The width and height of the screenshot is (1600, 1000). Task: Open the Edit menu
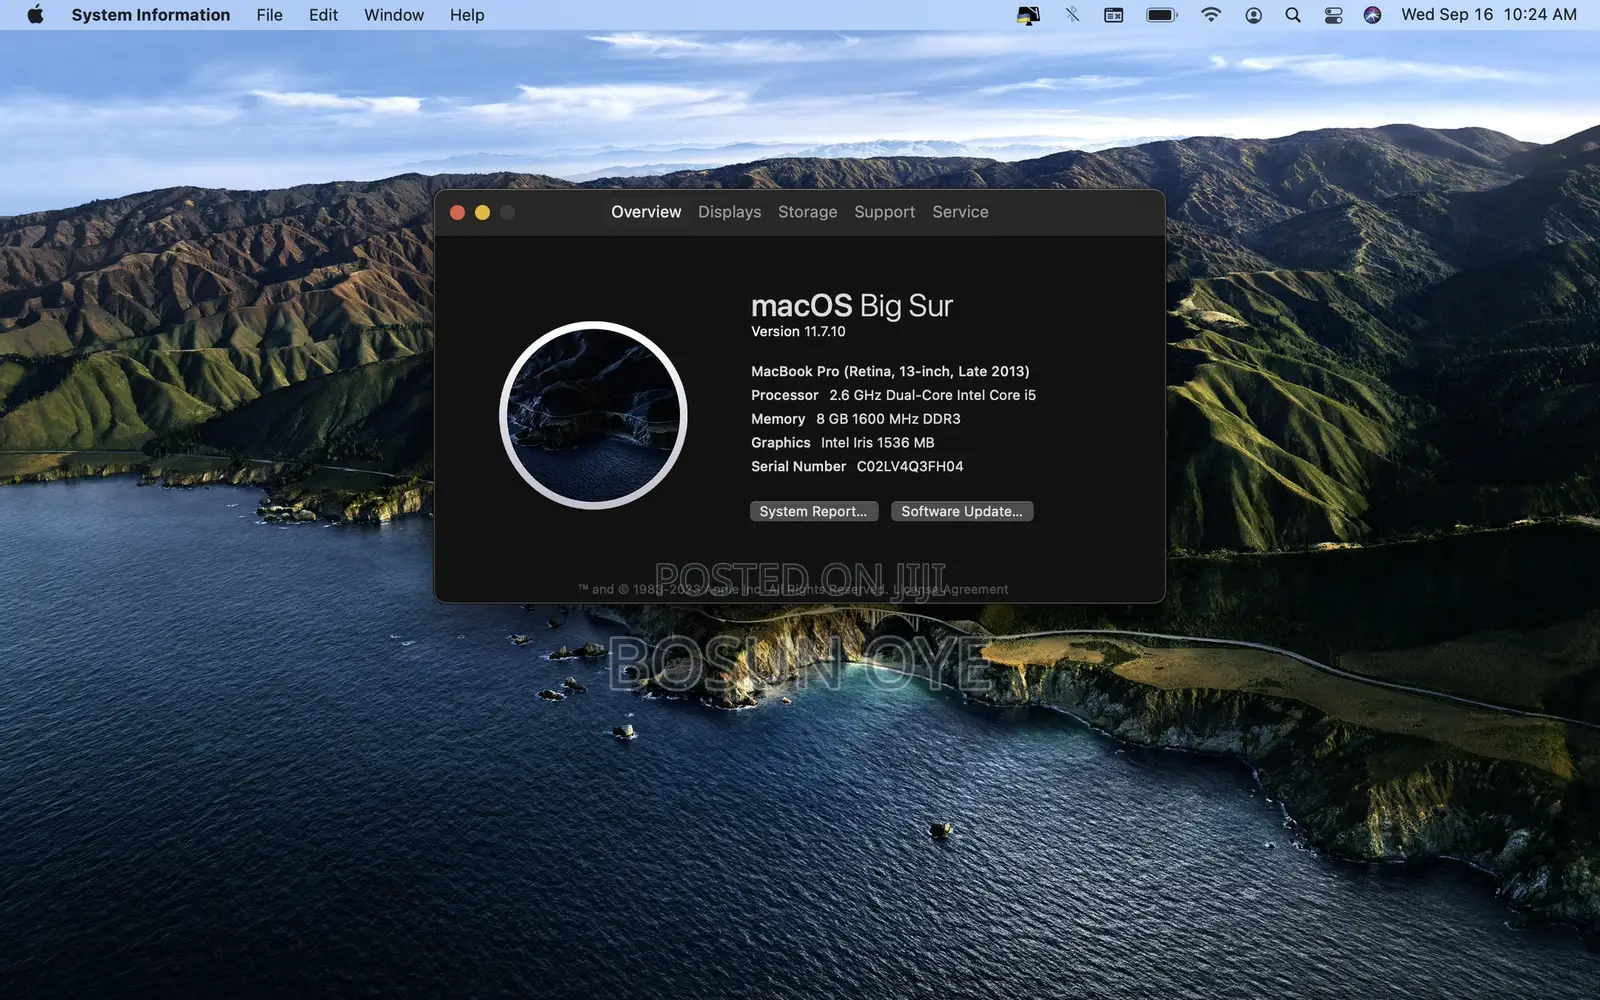click(x=323, y=15)
